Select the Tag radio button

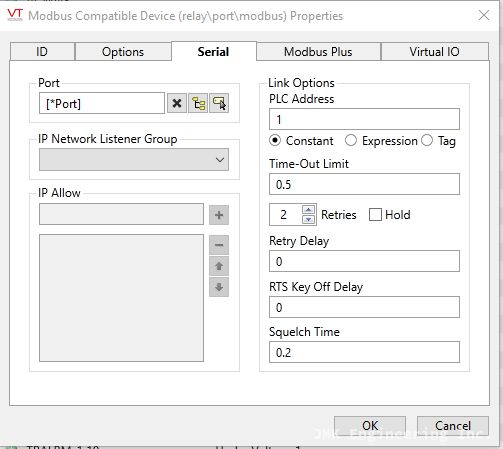click(x=427, y=140)
